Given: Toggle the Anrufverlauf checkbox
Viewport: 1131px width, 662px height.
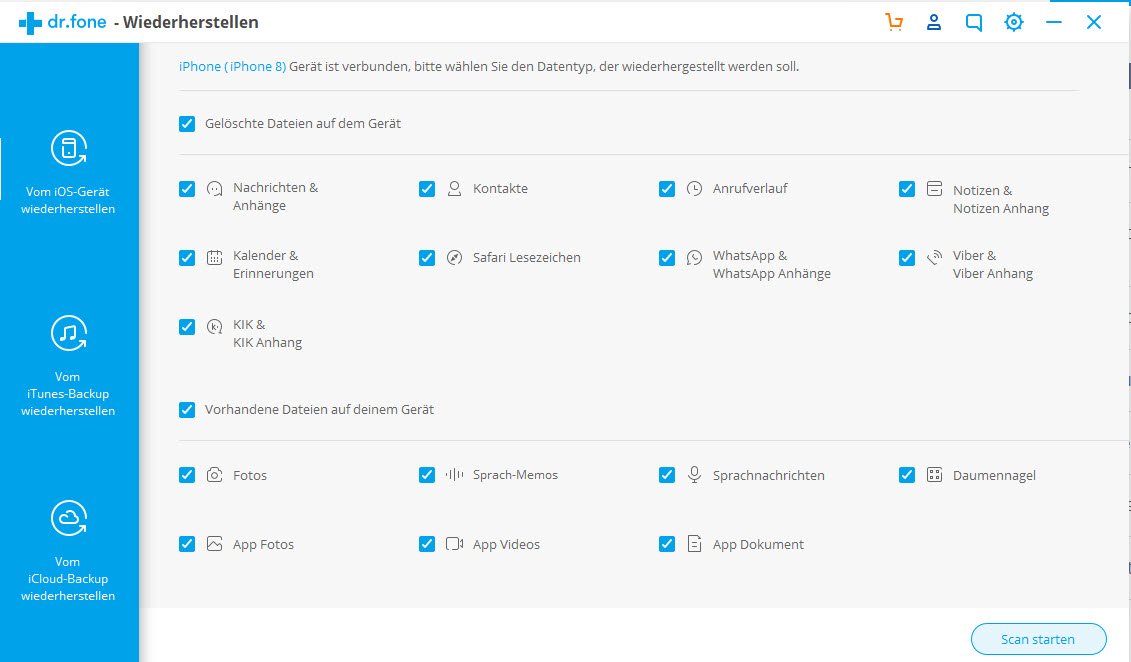Looking at the screenshot, I should pos(667,189).
